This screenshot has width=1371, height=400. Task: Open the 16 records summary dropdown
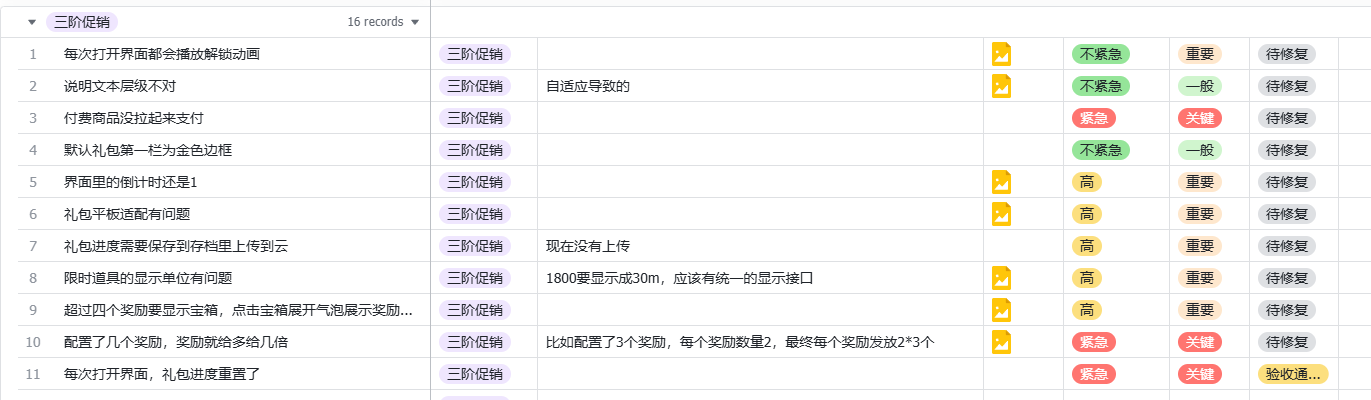[383, 22]
